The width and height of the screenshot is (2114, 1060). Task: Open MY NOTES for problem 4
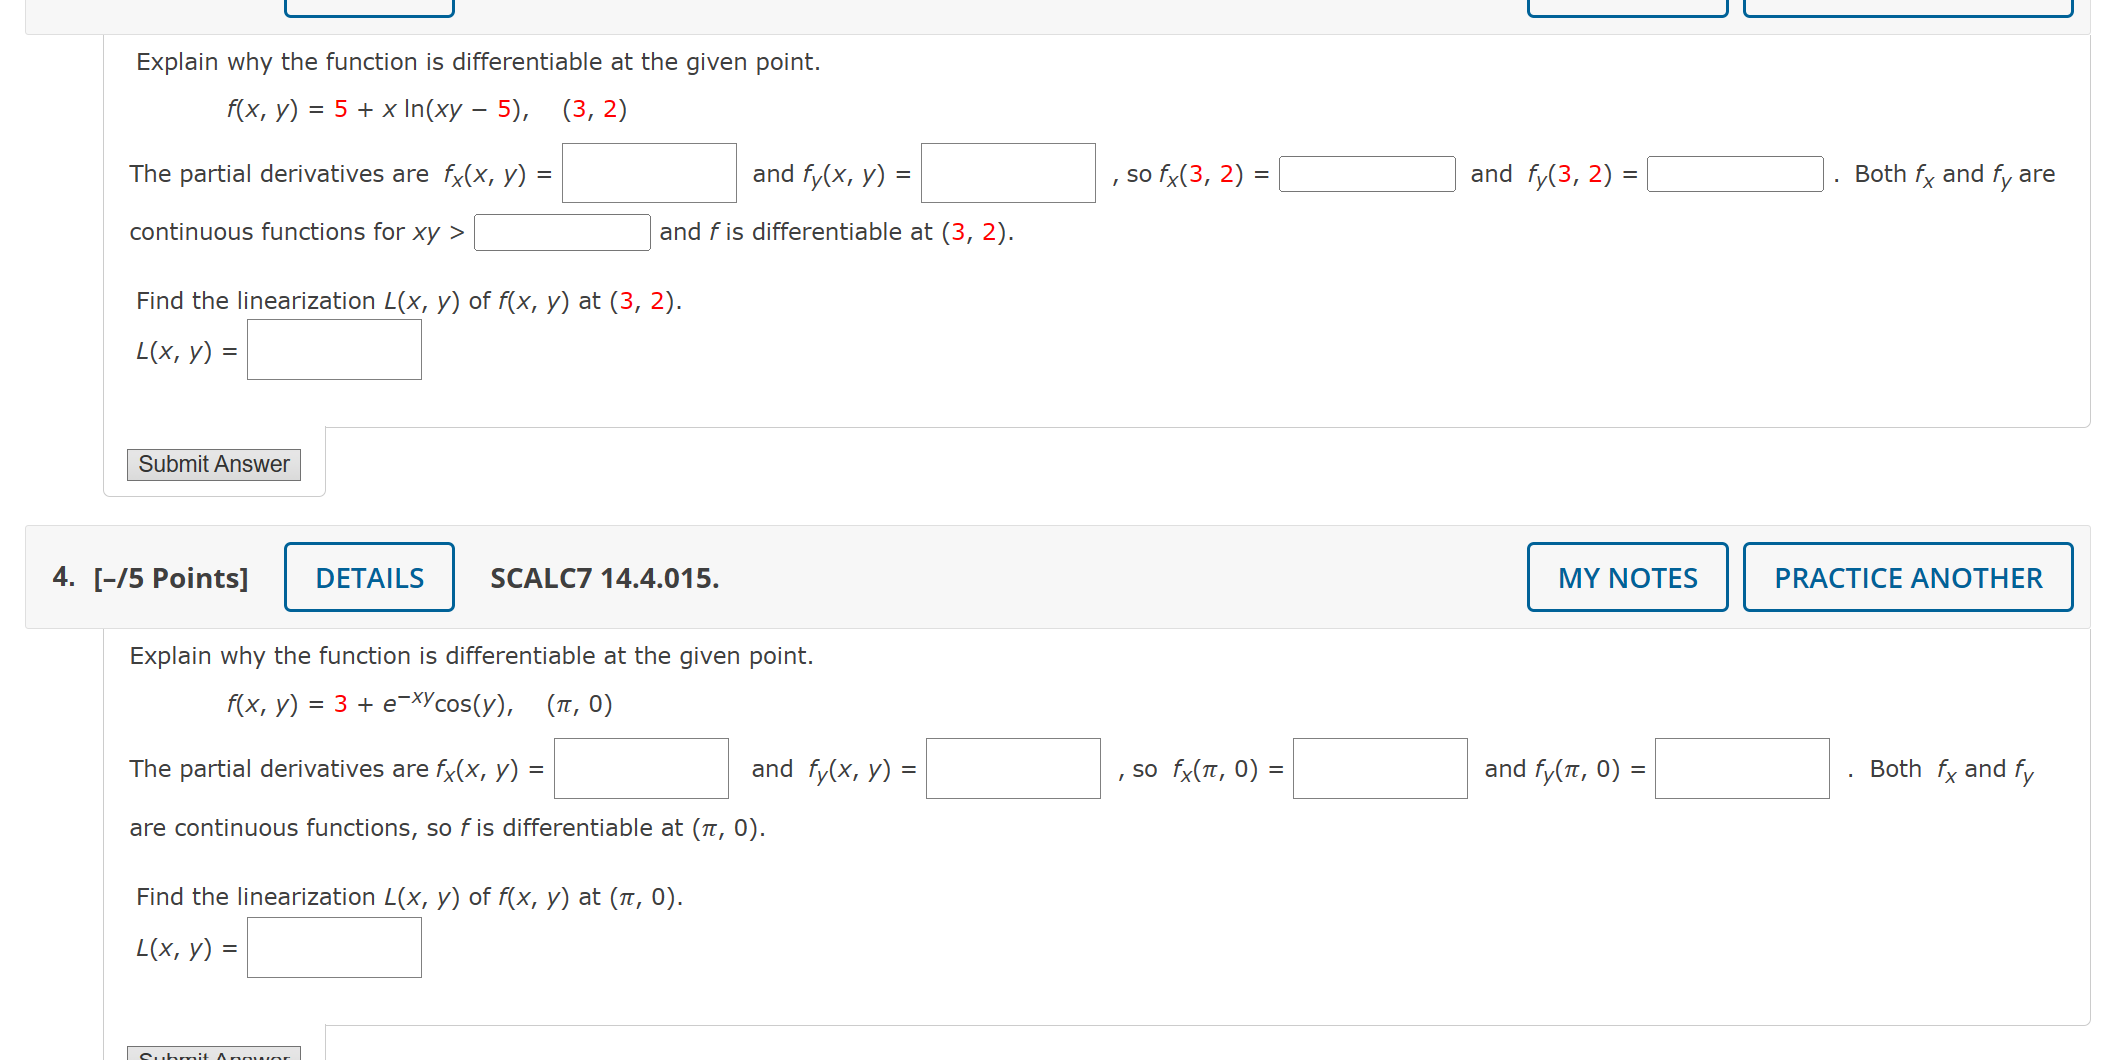(x=1626, y=577)
